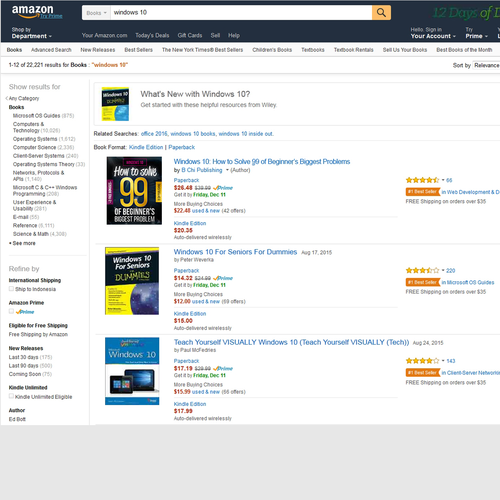
Task: Check Ship to Indonesia checkbox
Action: tap(11, 289)
